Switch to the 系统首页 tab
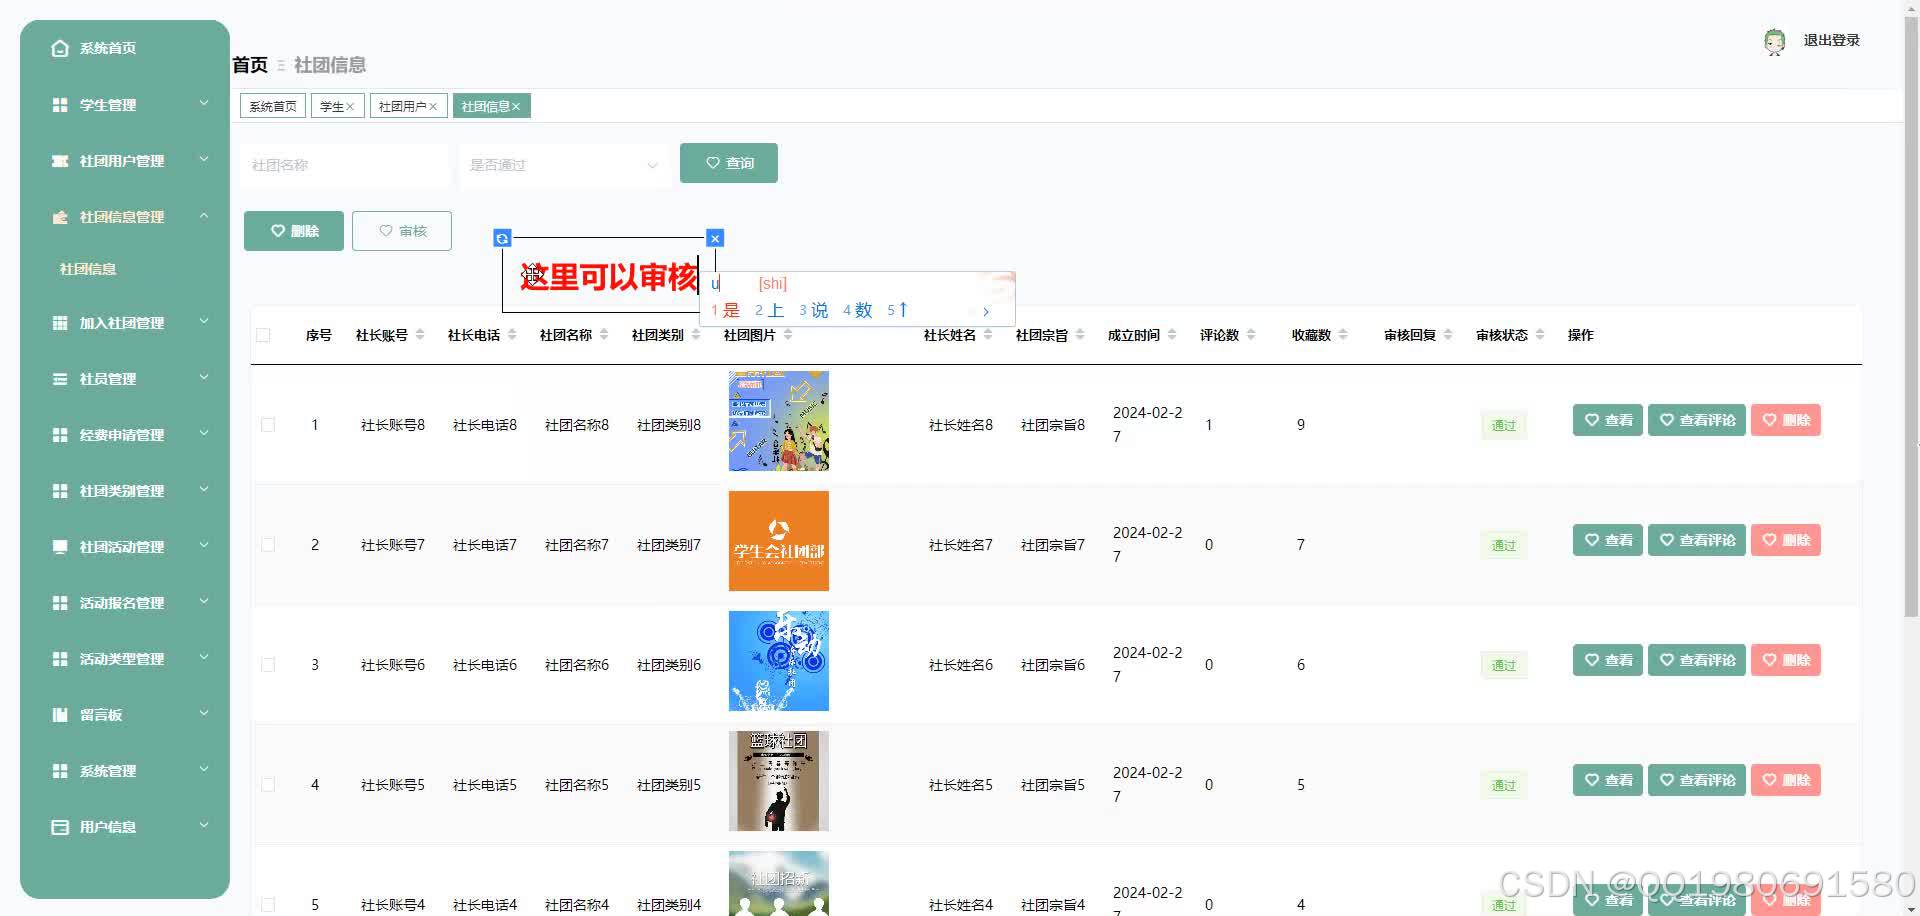The height and width of the screenshot is (916, 1920). click(271, 105)
